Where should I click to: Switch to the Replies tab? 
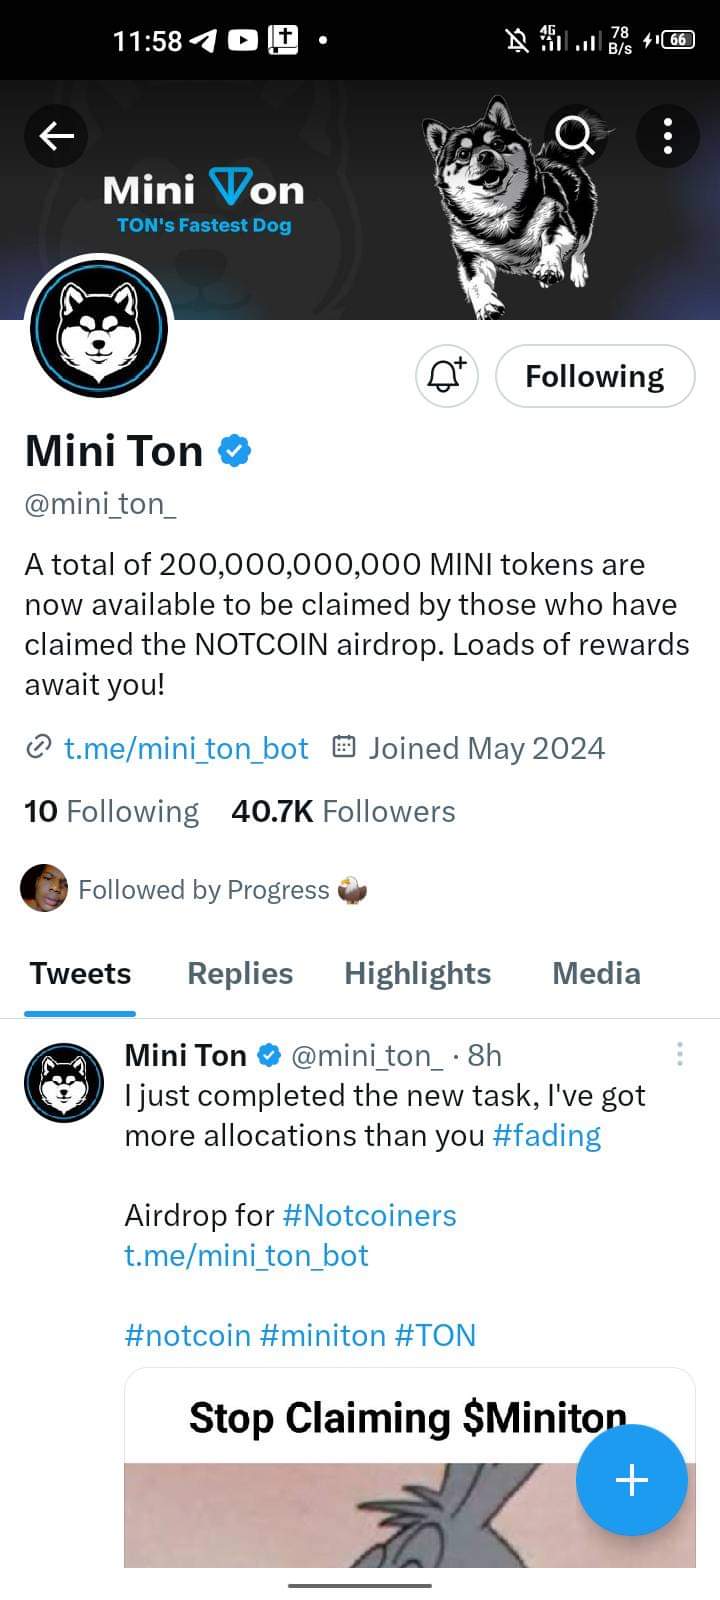pos(240,973)
